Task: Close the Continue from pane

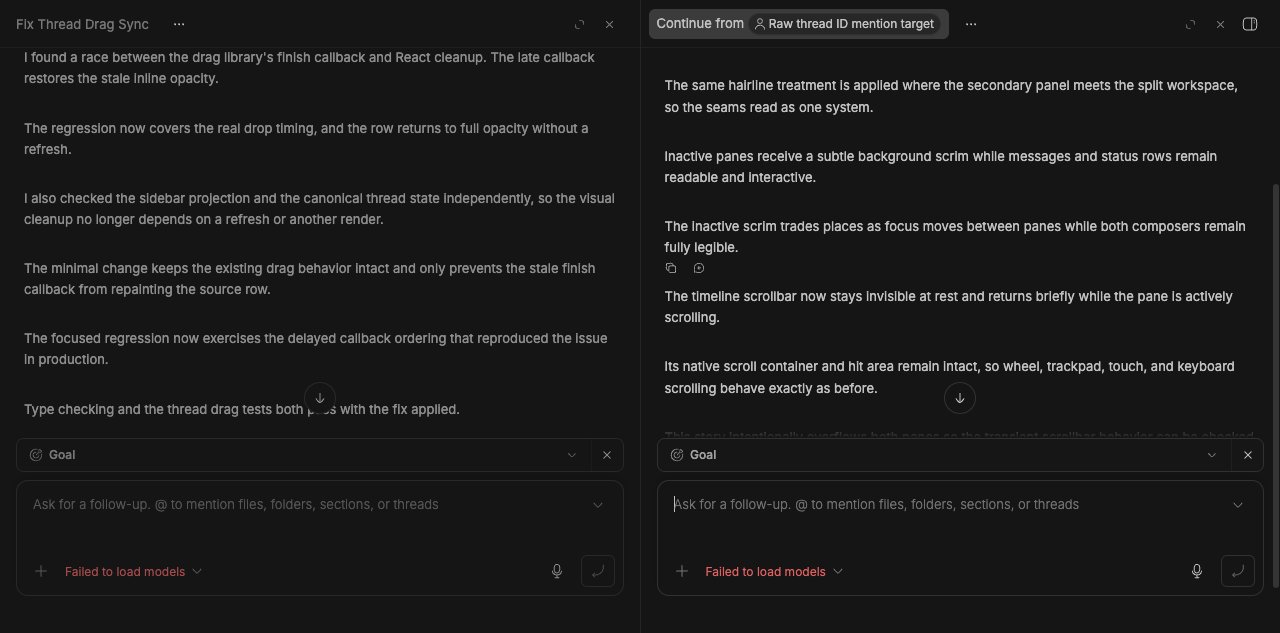Action: pos(1220,24)
